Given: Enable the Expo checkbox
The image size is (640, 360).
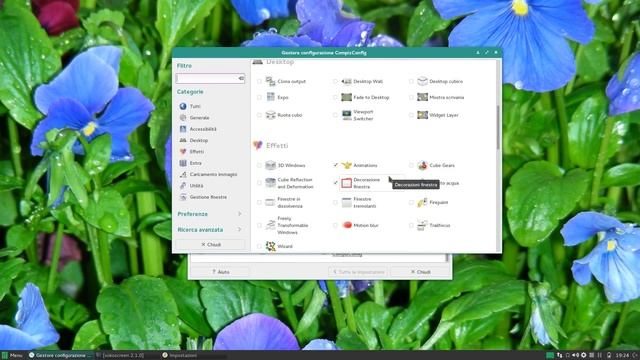Looking at the screenshot, I should (x=259, y=98).
